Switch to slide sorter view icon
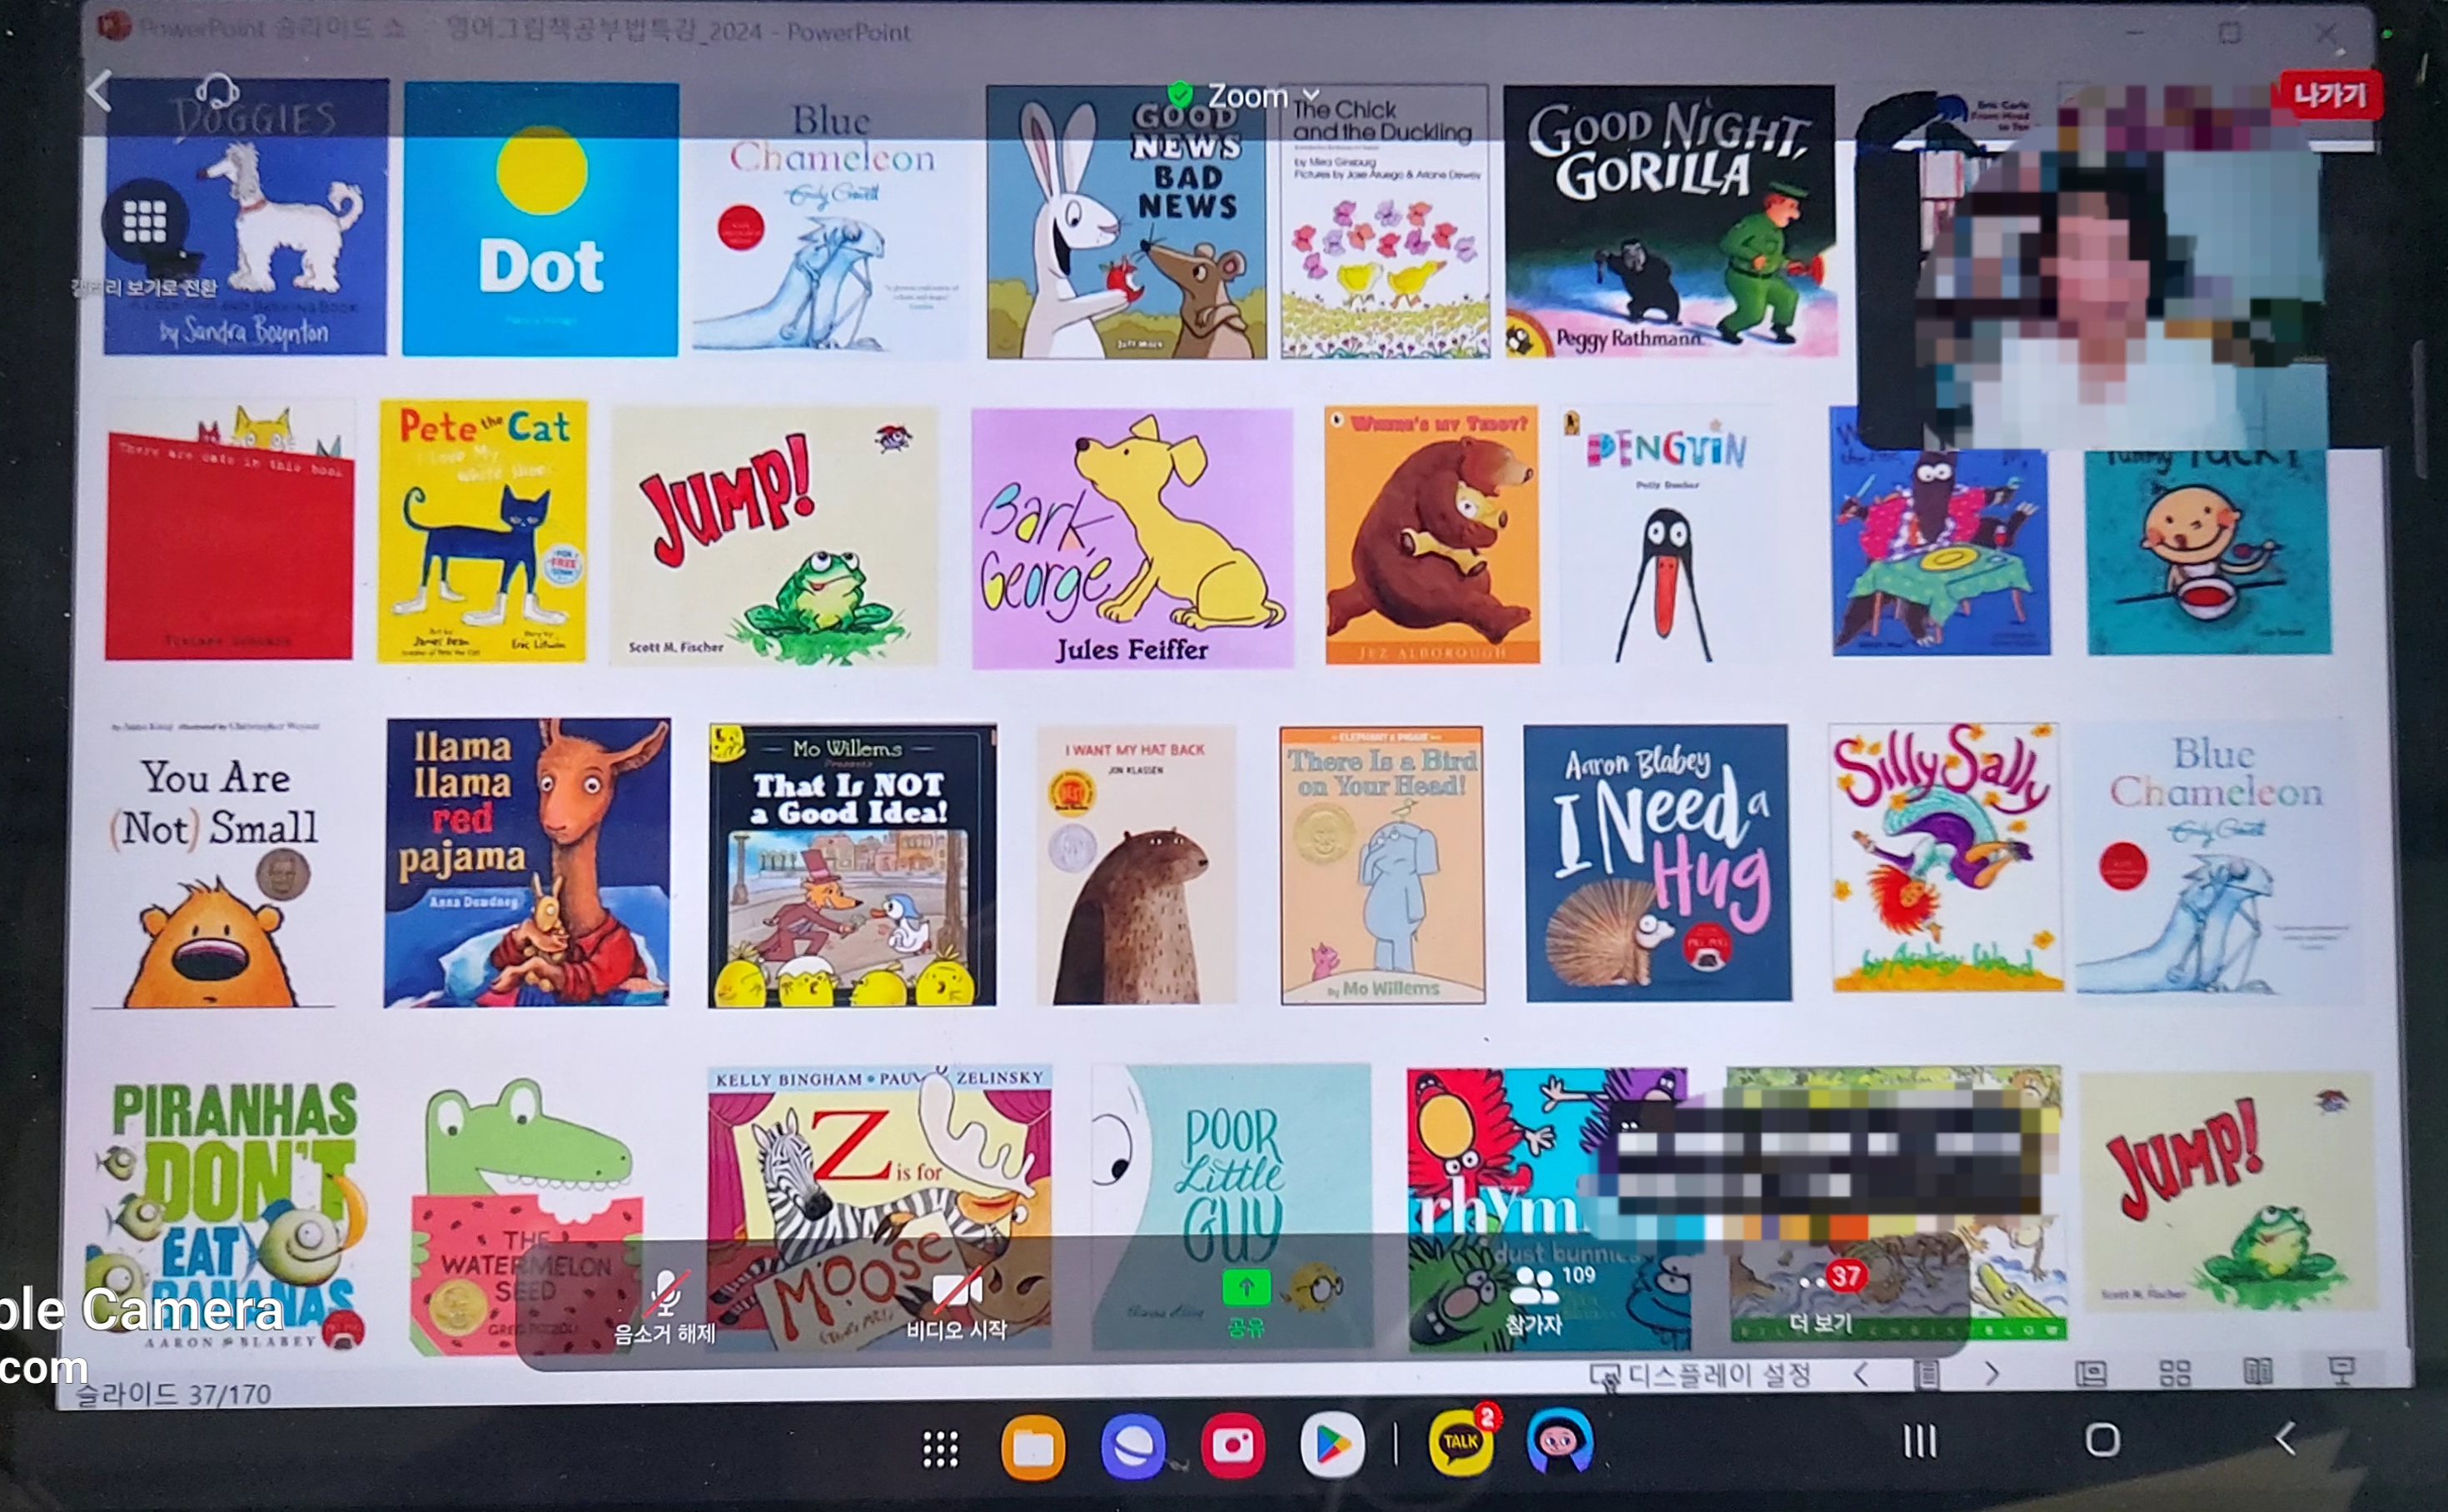This screenshot has width=2448, height=1512. click(2174, 1373)
